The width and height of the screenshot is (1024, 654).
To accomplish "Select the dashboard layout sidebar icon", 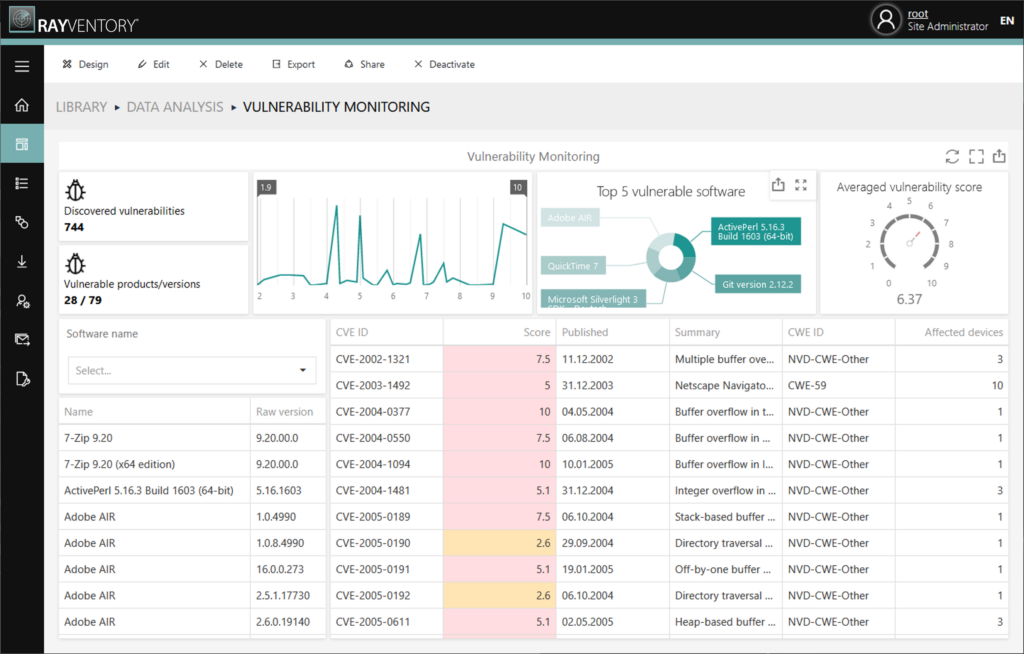I will coord(22,144).
